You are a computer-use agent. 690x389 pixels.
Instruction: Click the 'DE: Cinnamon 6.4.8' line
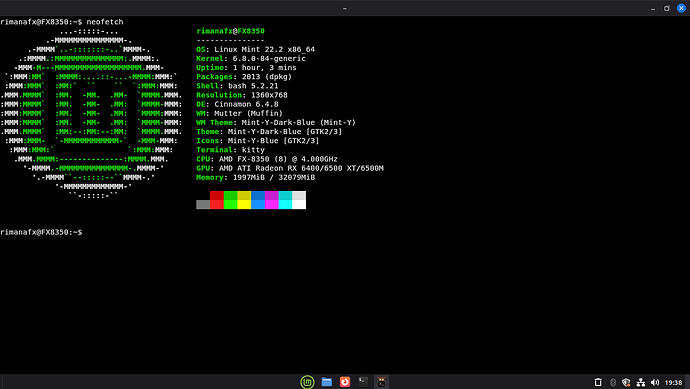(237, 104)
